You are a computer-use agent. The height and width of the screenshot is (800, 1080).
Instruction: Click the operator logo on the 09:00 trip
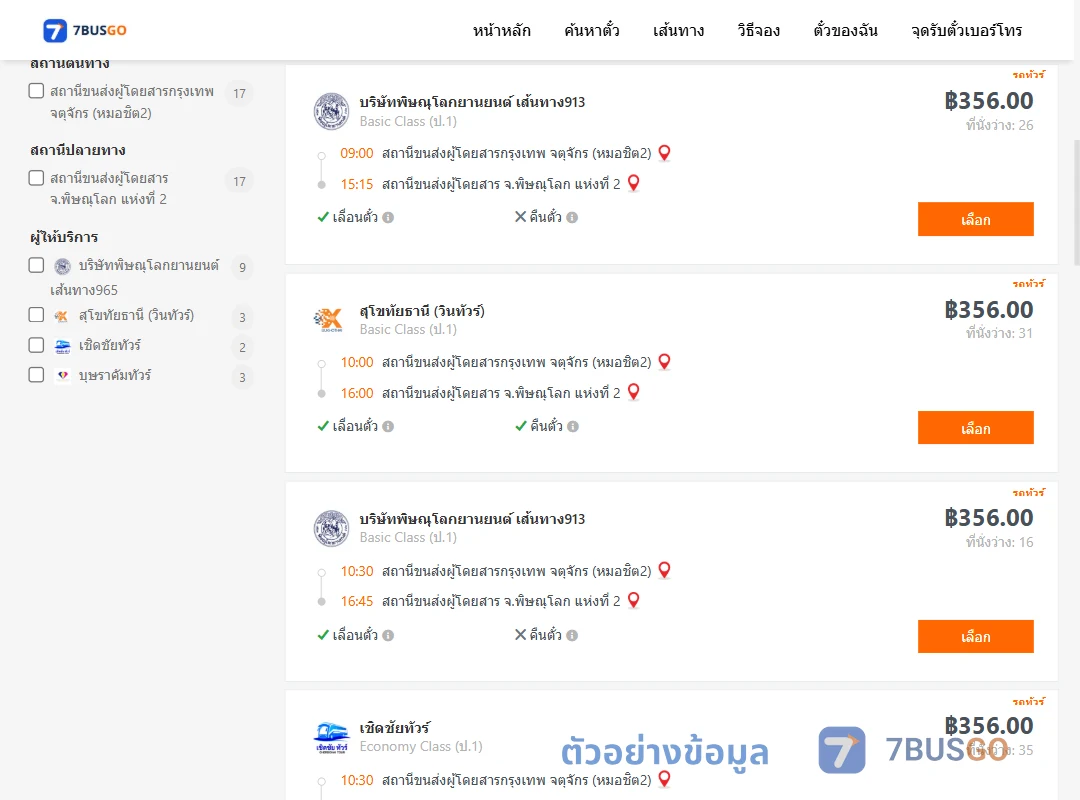coord(331,111)
